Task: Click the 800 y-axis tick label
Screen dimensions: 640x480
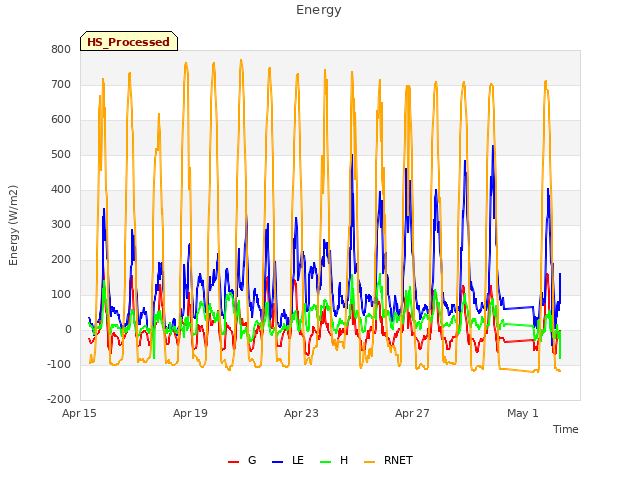Action: [61, 49]
